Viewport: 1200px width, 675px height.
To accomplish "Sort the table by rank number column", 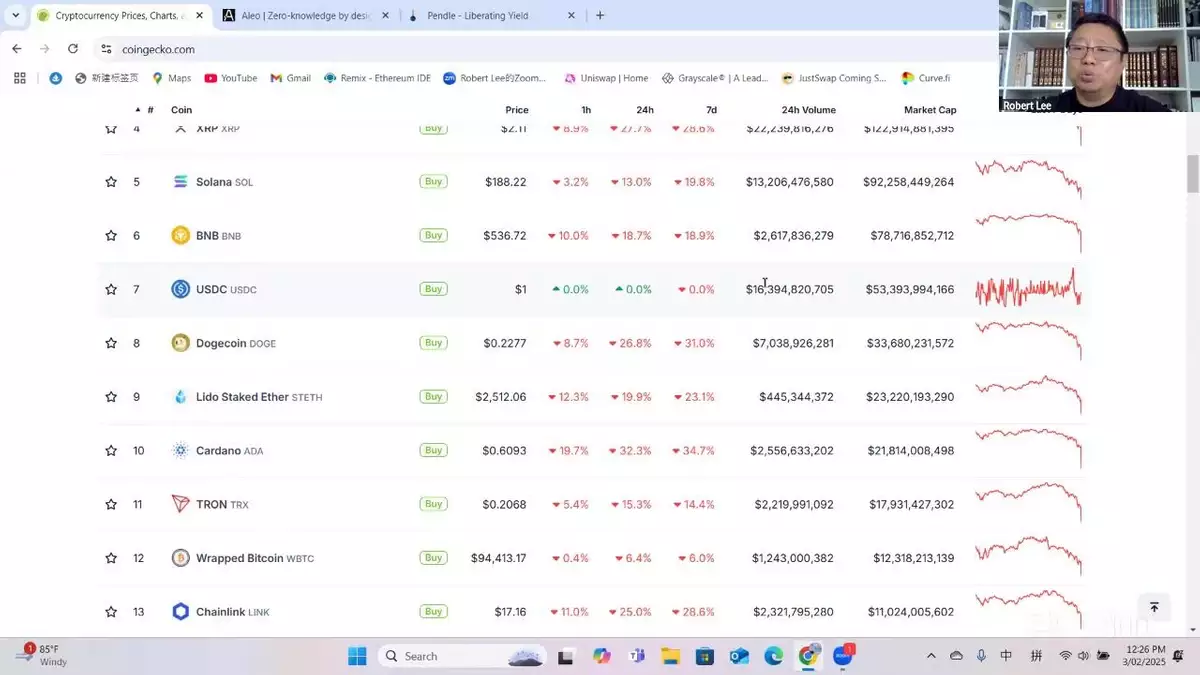I will pyautogui.click(x=146, y=110).
